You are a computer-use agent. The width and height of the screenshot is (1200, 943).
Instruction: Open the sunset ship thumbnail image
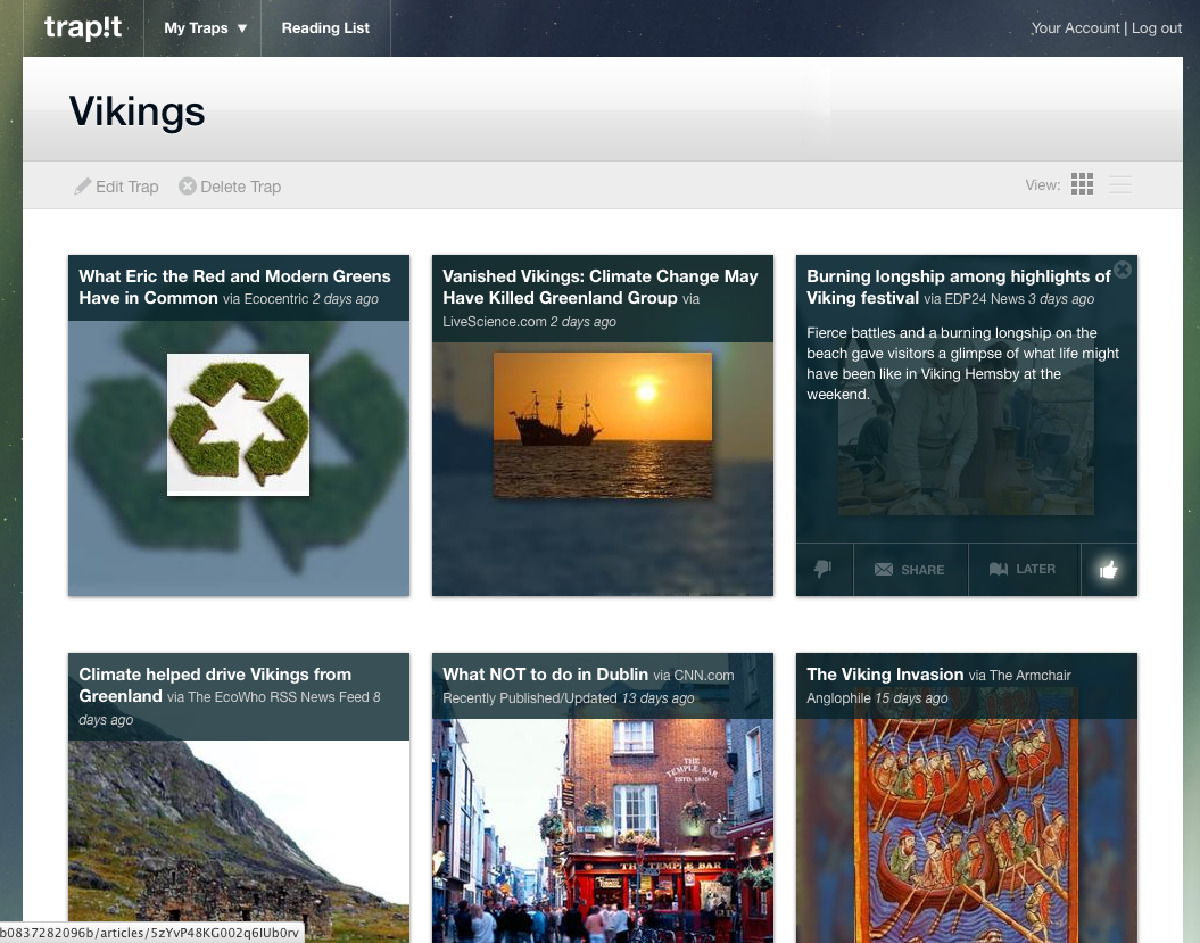coord(602,424)
